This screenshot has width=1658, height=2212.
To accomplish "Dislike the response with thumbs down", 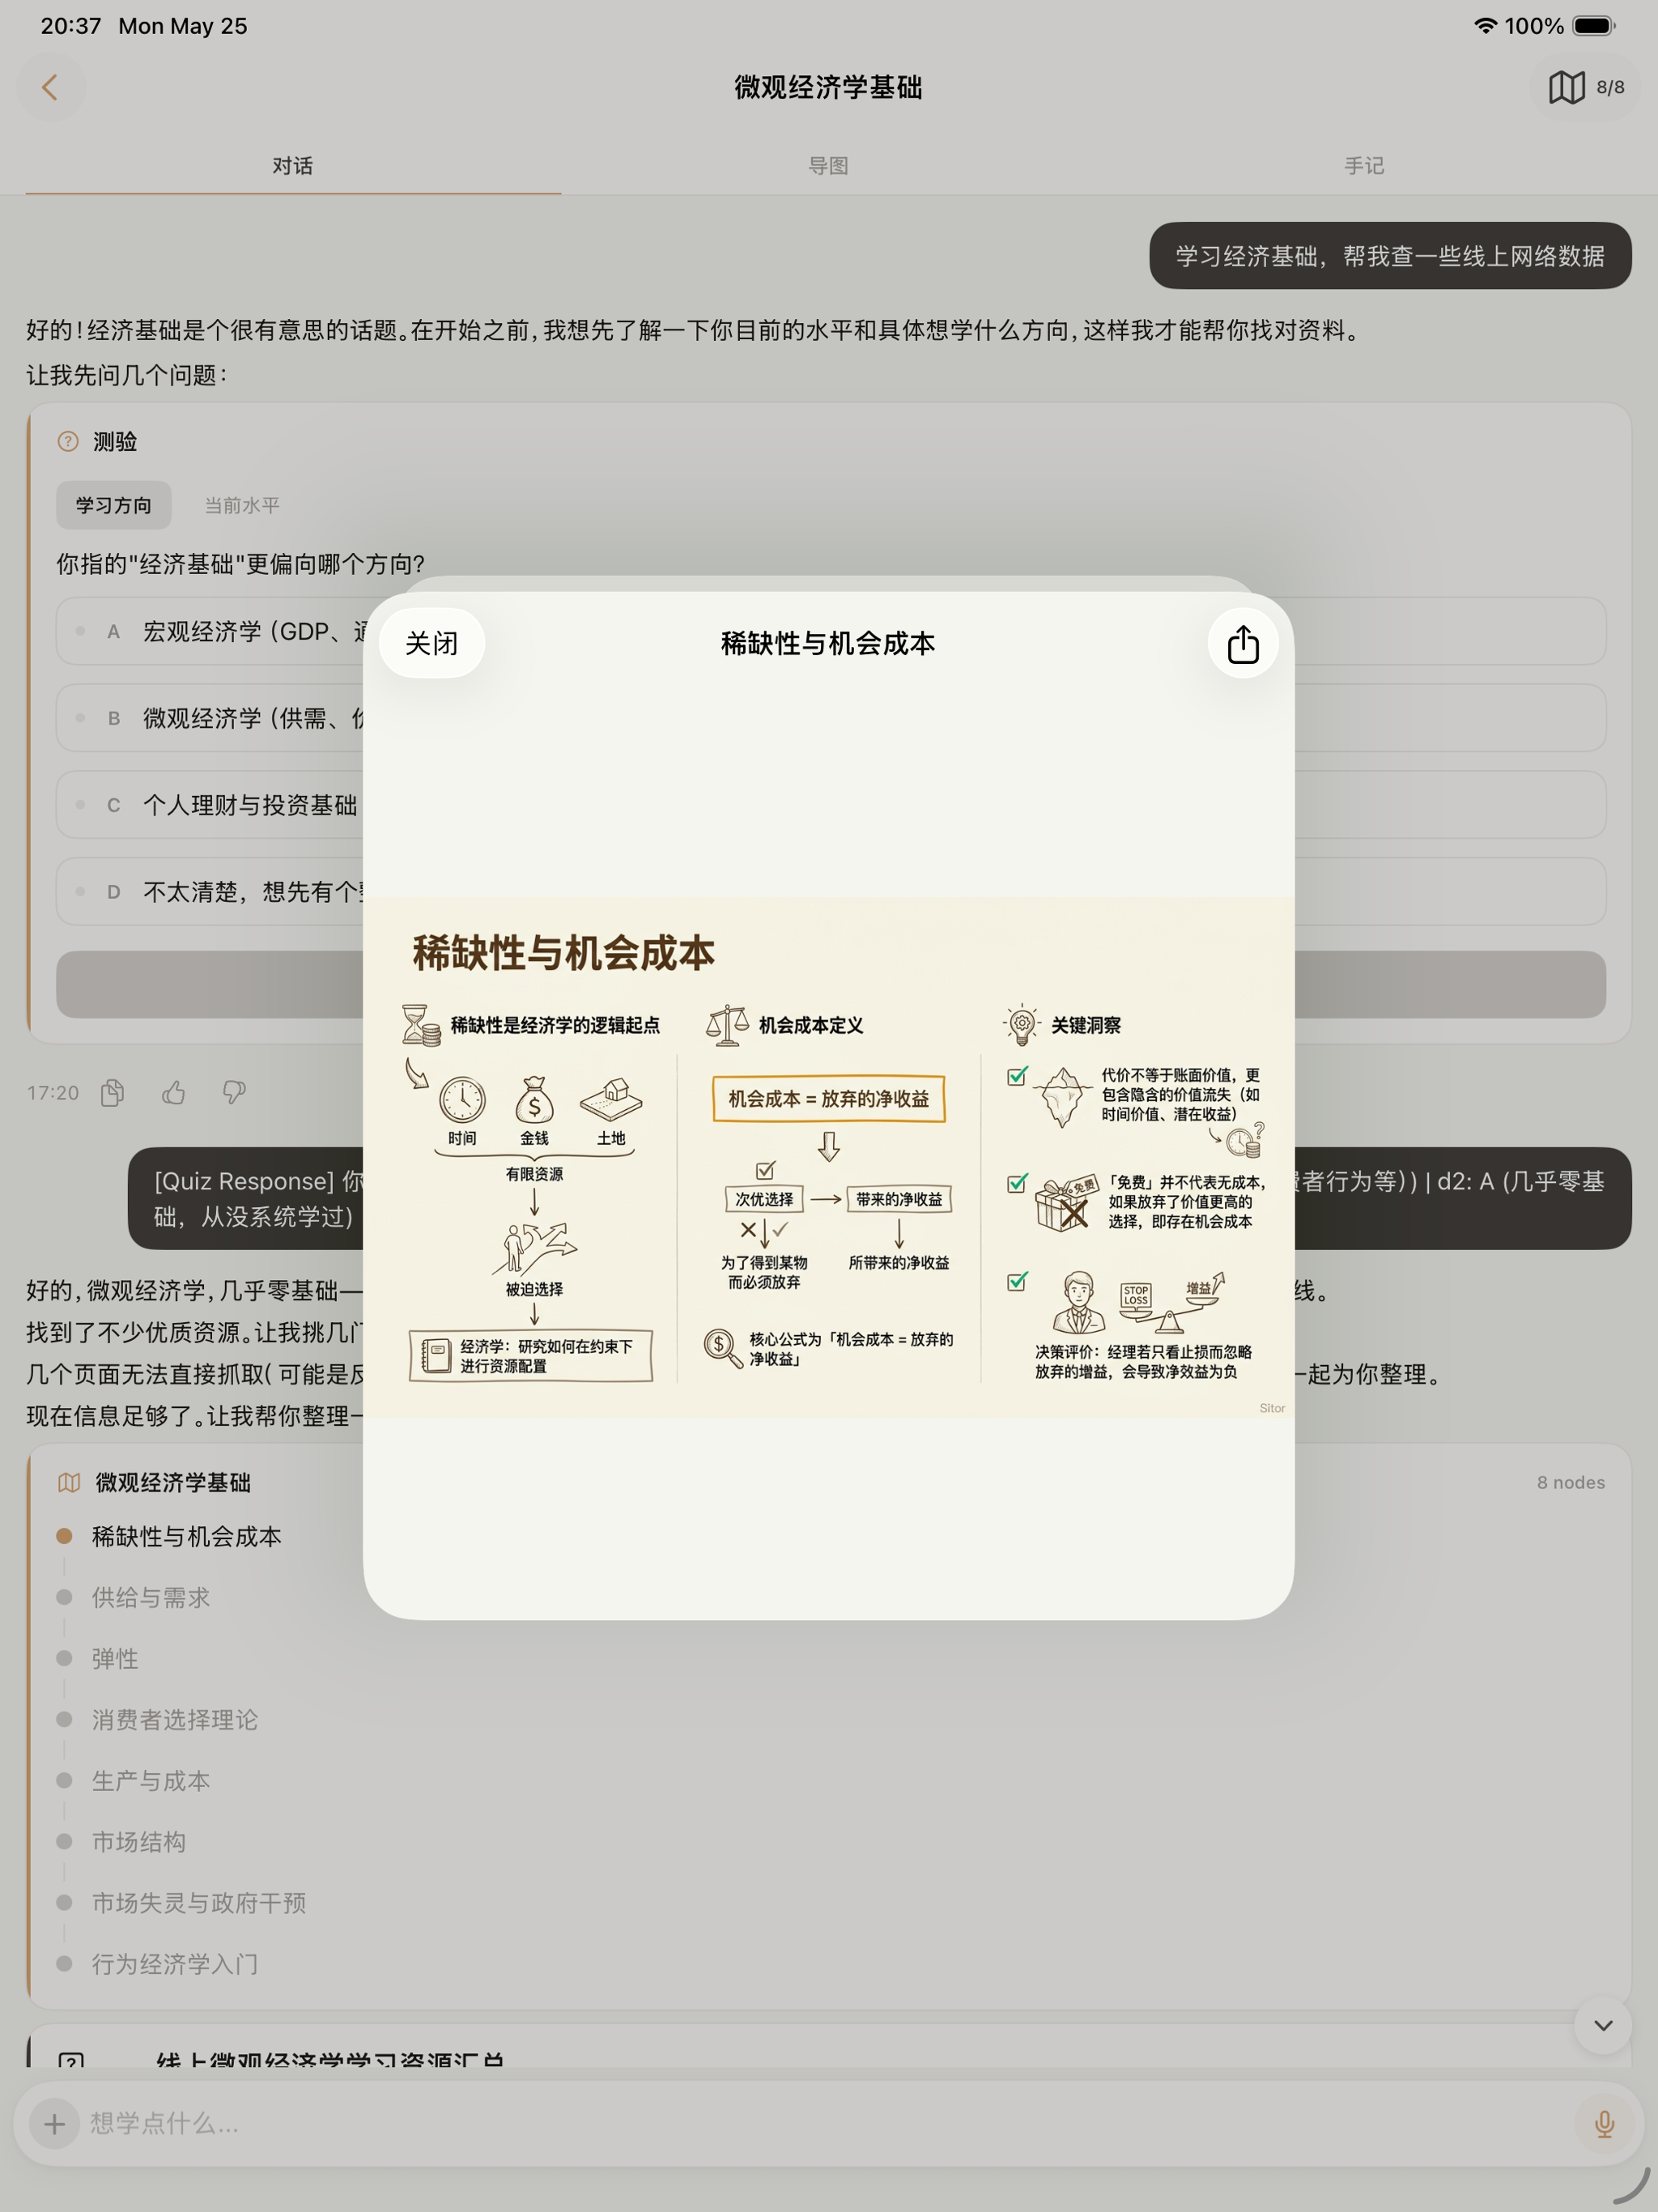I will click(x=234, y=1093).
